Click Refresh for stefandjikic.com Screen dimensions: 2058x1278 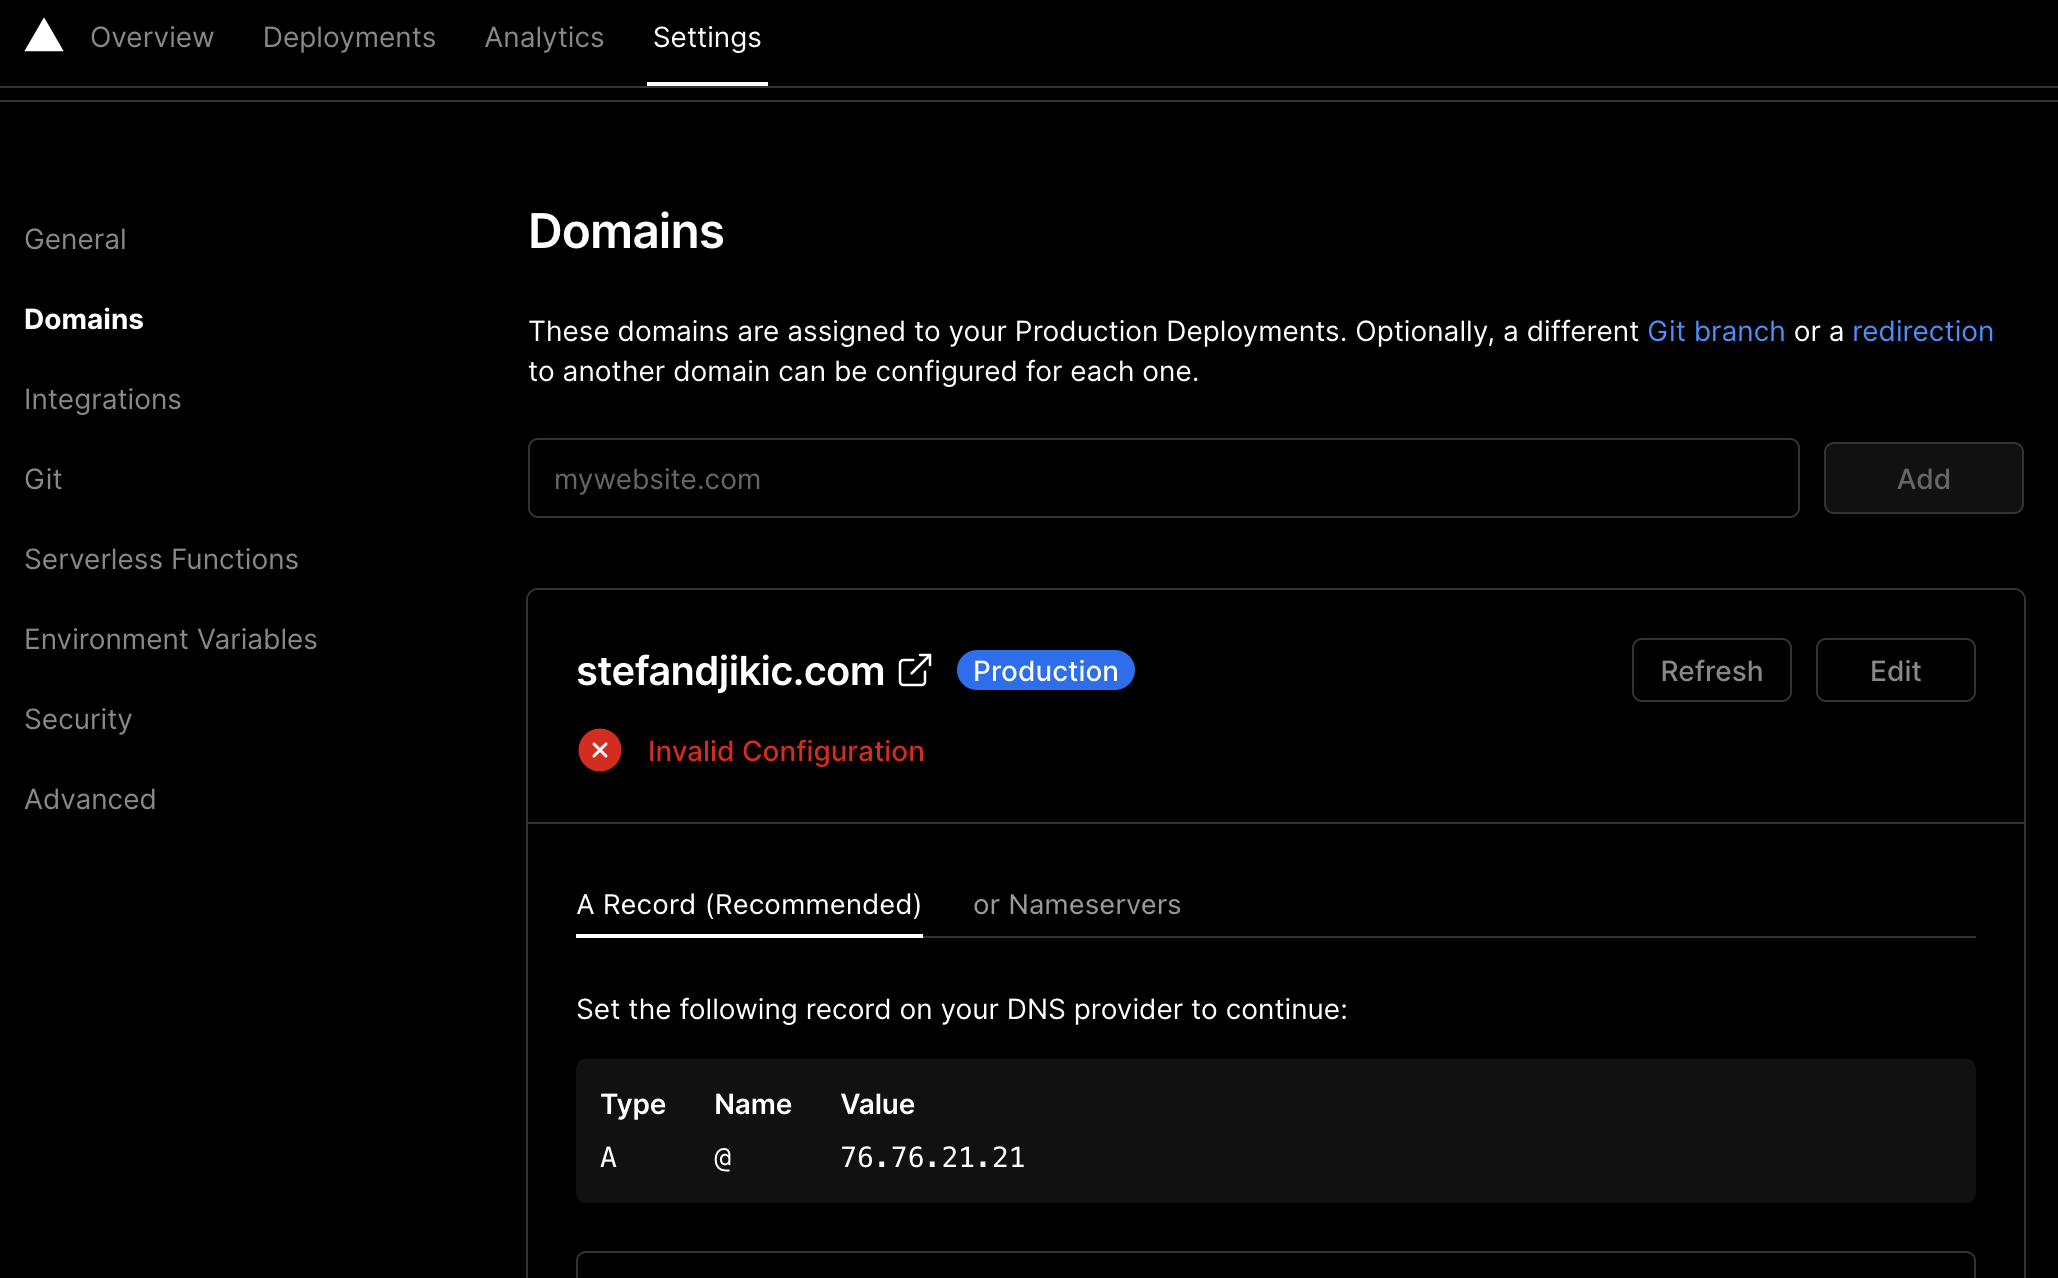(1711, 670)
